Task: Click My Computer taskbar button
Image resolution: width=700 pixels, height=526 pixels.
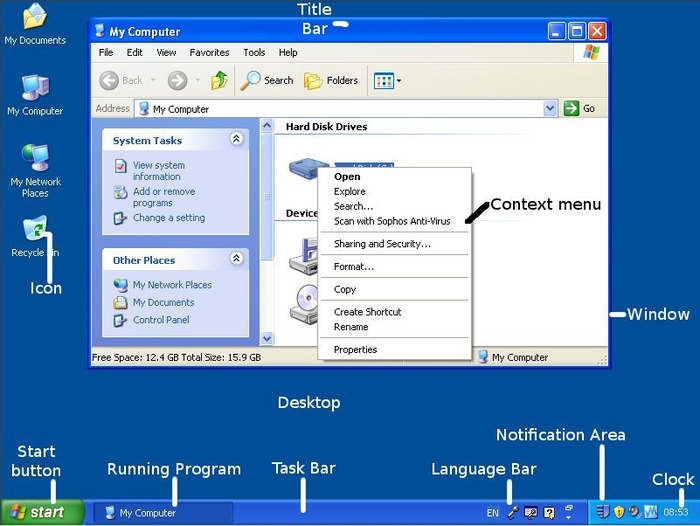Action: point(163,513)
